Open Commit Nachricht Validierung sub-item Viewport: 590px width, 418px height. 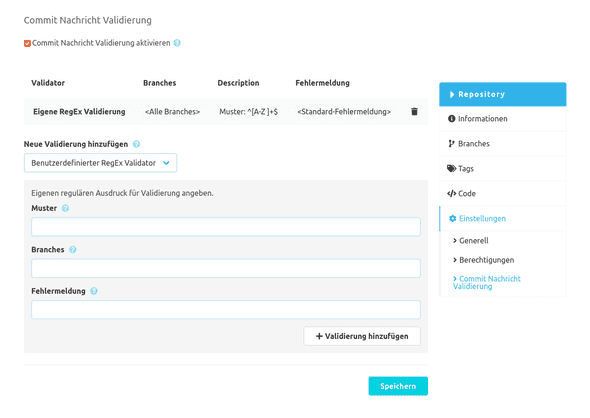(487, 283)
